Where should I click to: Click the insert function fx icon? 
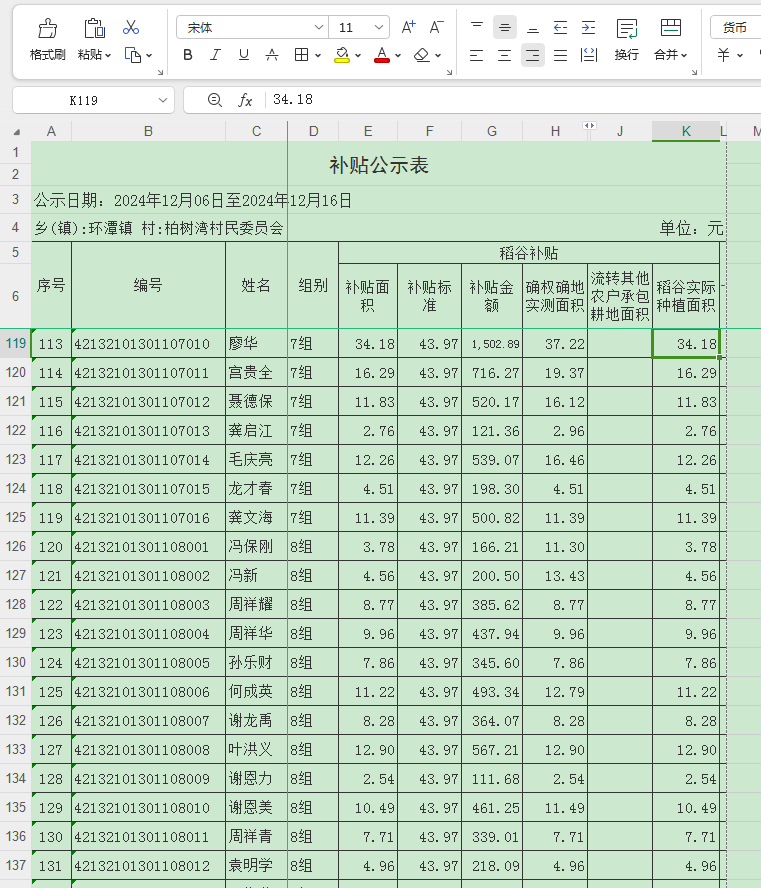(245, 100)
